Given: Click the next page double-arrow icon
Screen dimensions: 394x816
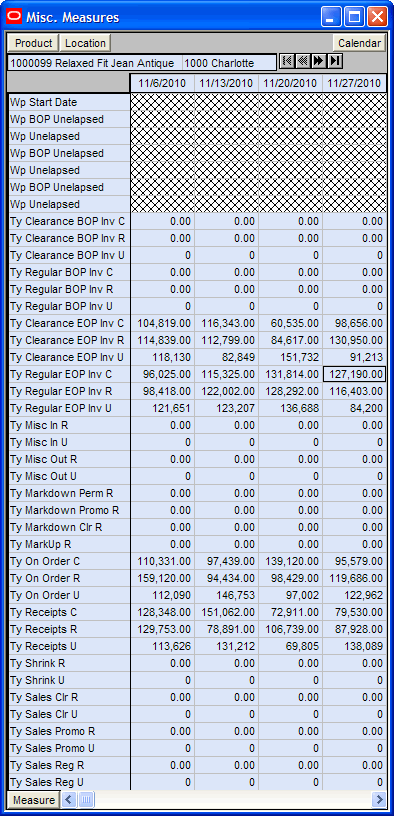Looking at the screenshot, I should 319,61.
